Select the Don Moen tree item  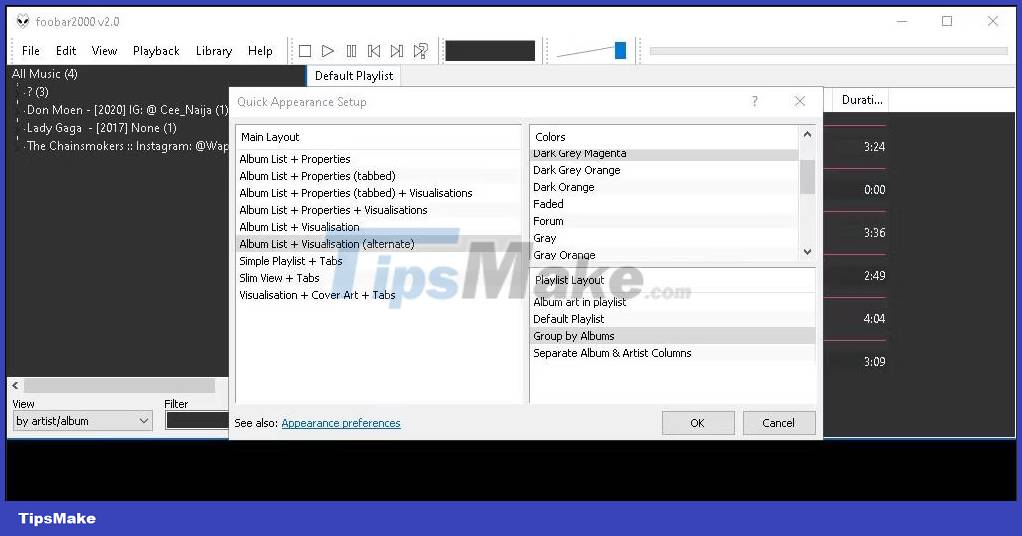pos(127,110)
